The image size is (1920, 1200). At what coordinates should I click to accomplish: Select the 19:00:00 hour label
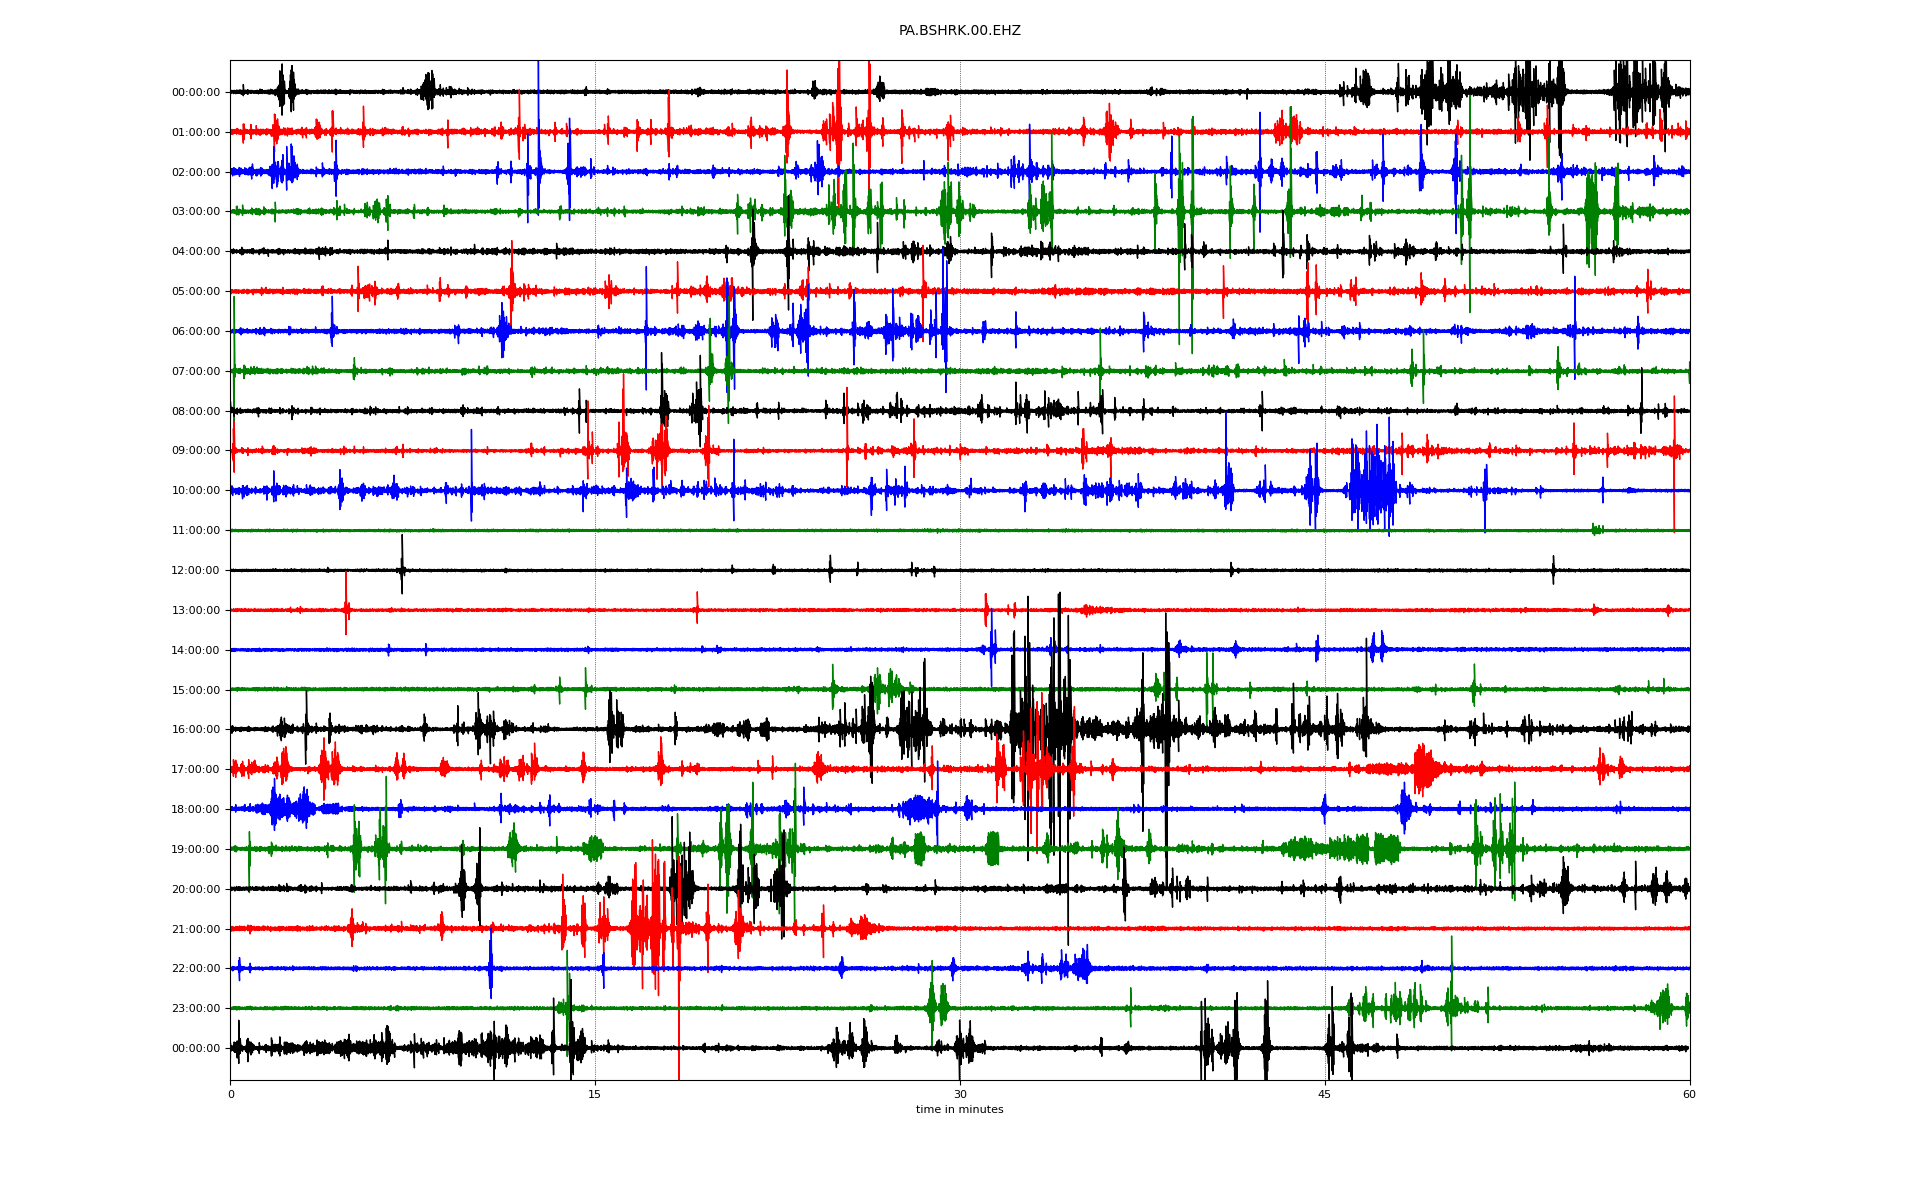point(196,849)
